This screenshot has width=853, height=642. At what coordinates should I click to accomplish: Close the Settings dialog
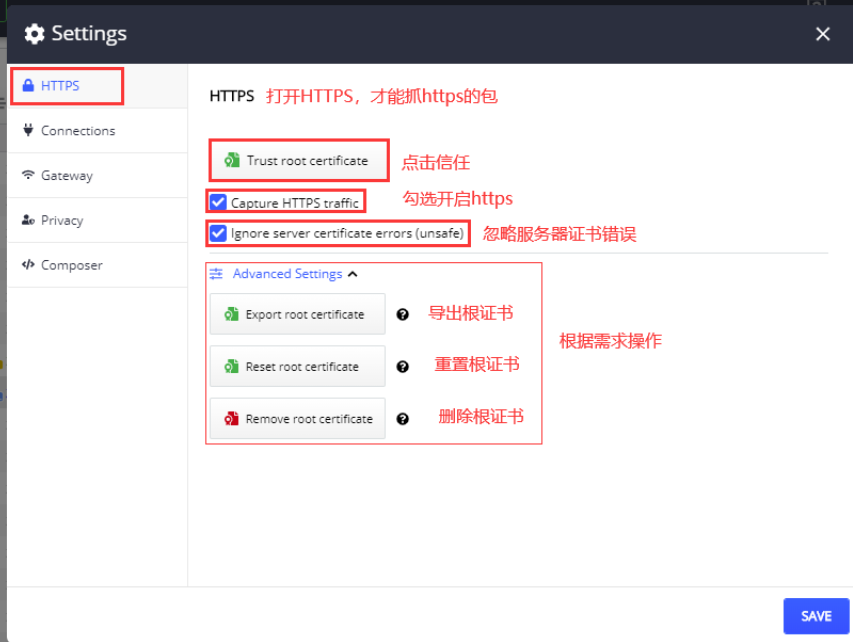[823, 34]
